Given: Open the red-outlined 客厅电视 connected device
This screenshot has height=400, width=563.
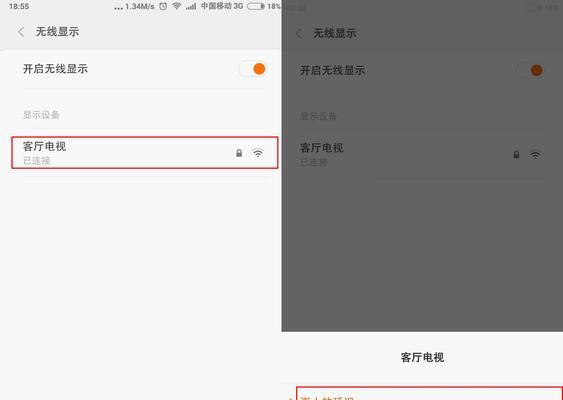Looking at the screenshot, I should [145, 153].
